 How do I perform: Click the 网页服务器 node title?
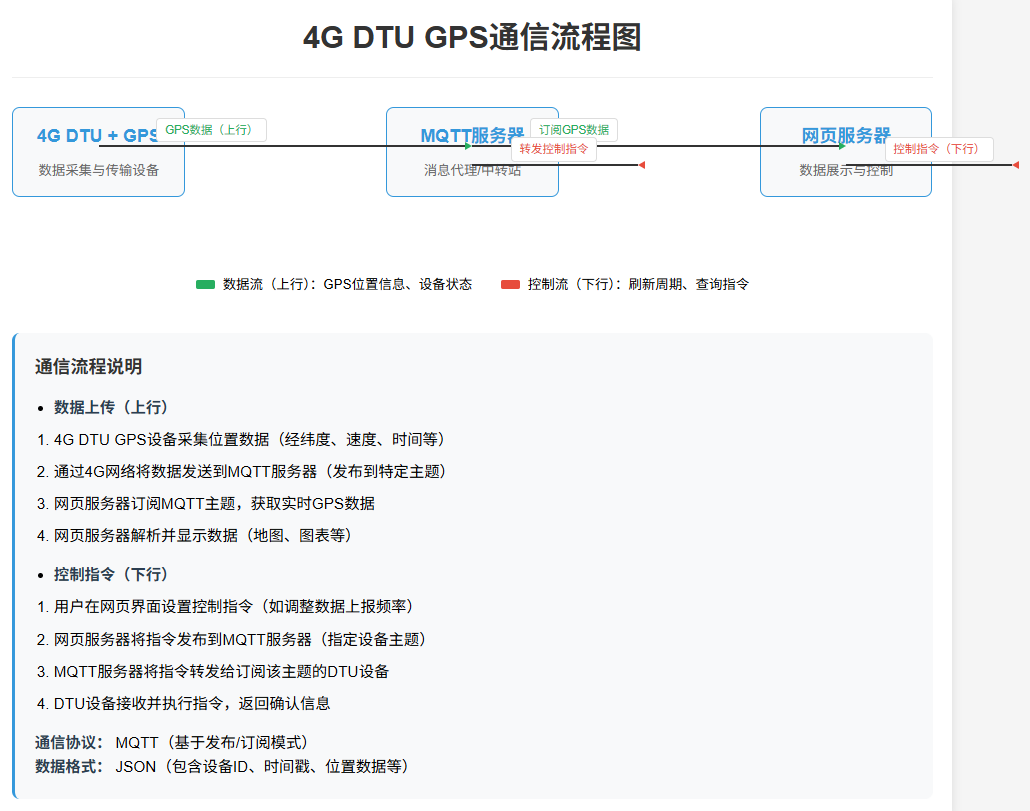click(x=846, y=135)
